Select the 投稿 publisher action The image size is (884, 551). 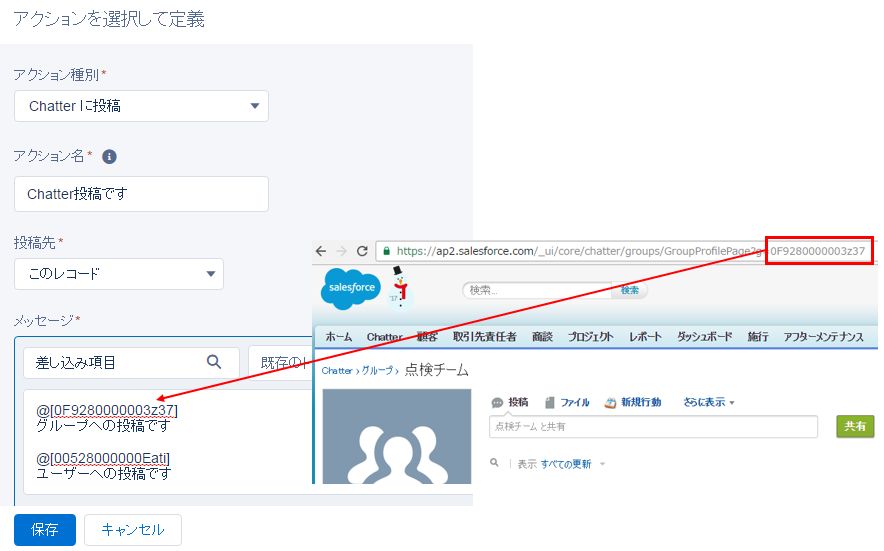click(x=510, y=402)
